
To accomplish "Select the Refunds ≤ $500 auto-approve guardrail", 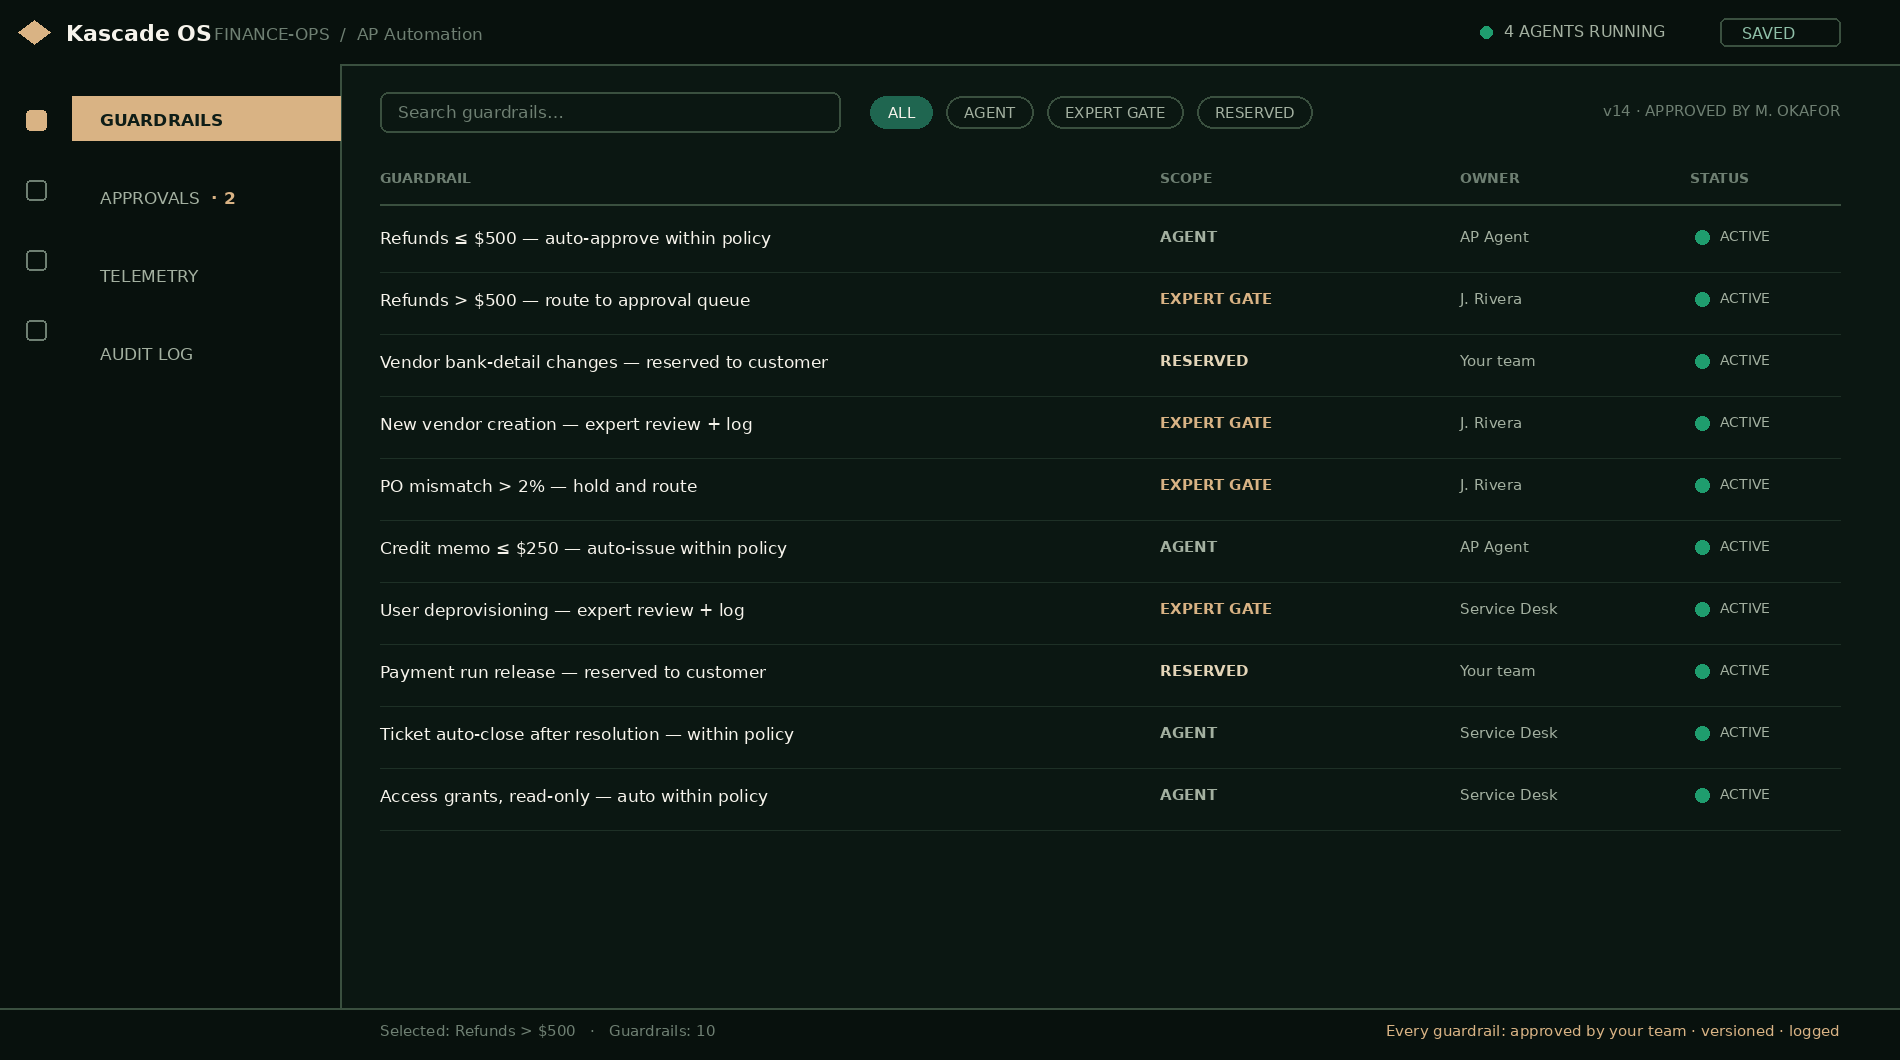I will 1110,238.
